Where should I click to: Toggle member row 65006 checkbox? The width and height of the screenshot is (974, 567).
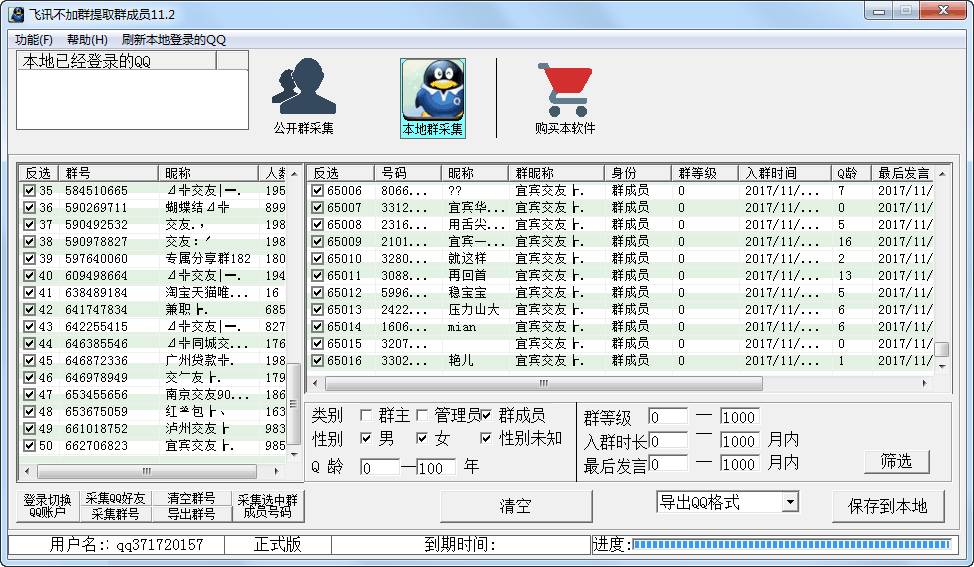(317, 190)
